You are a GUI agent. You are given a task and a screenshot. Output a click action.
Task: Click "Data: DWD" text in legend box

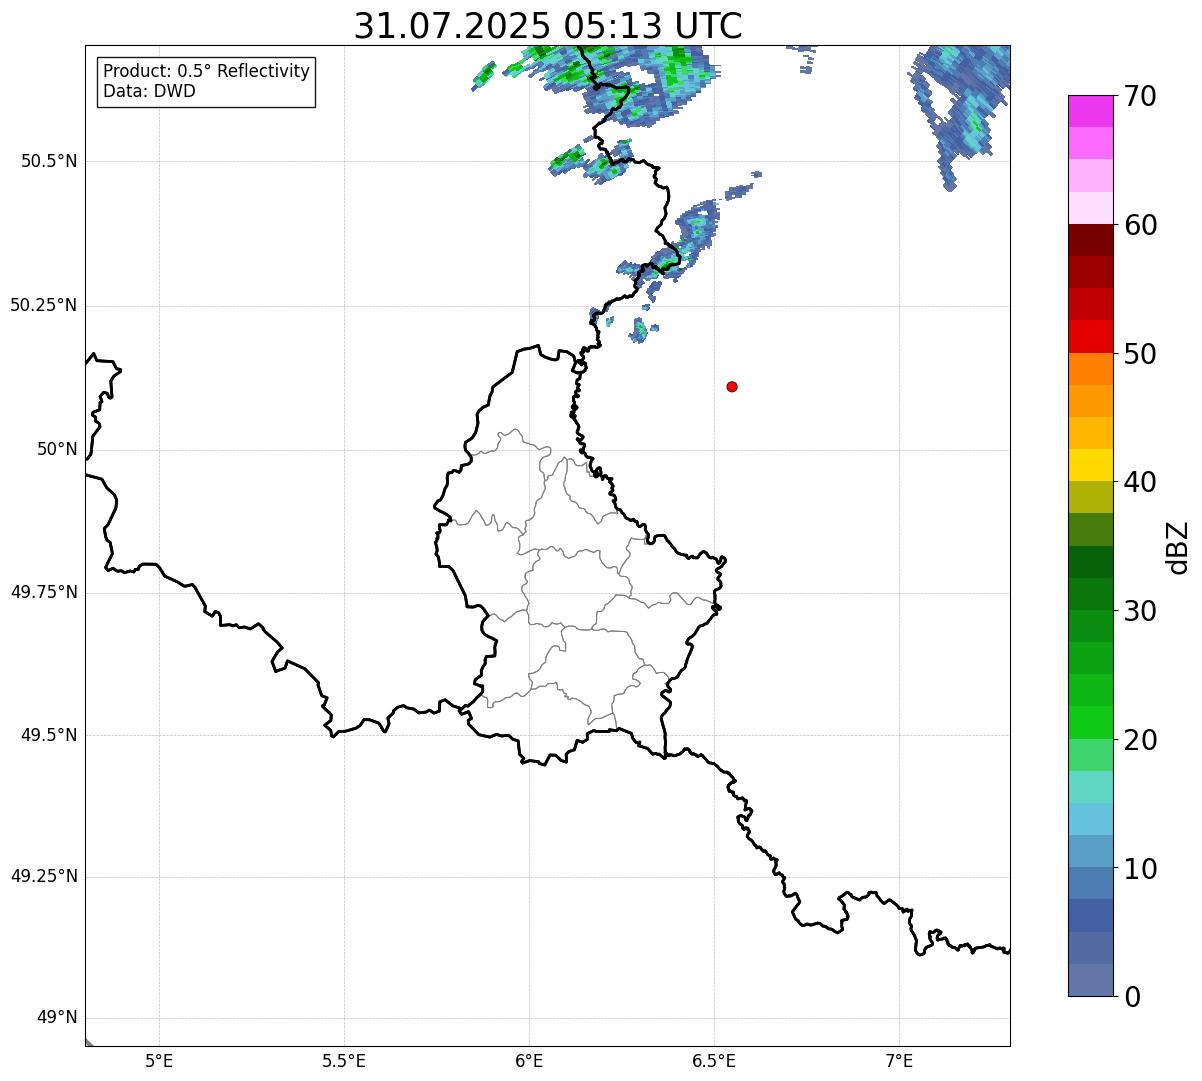pyautogui.click(x=149, y=92)
